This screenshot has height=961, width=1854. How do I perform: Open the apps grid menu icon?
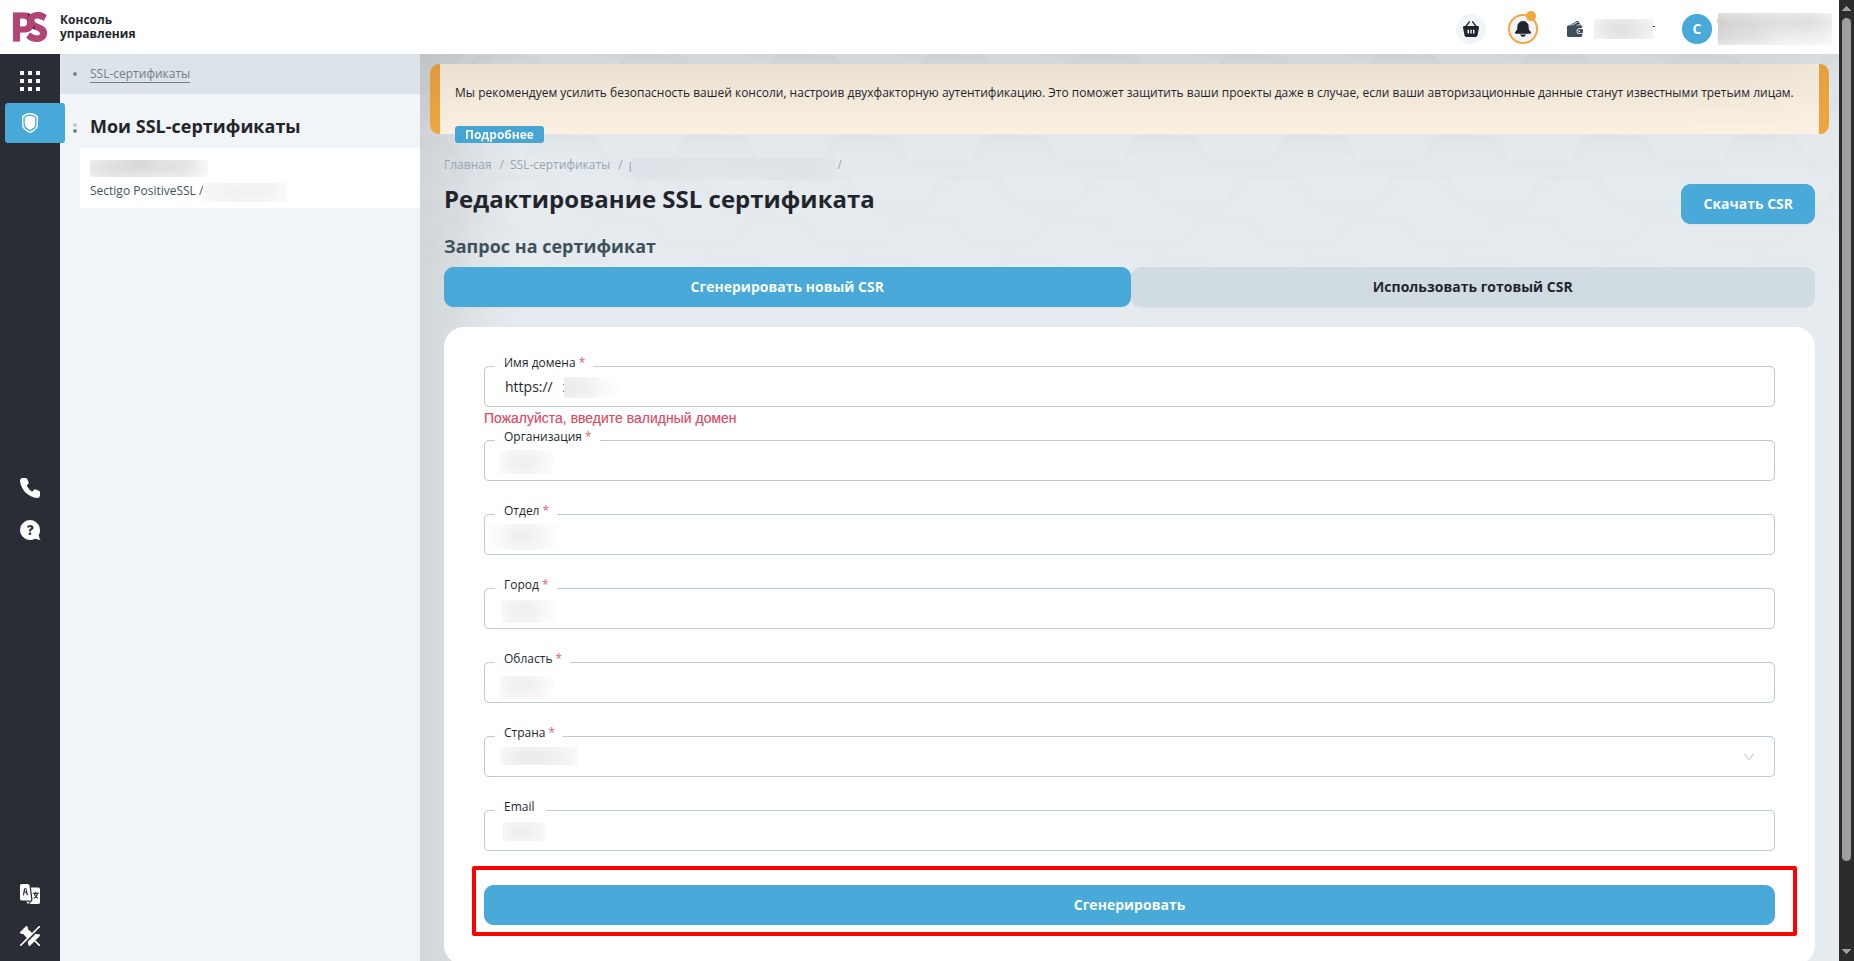coord(30,81)
